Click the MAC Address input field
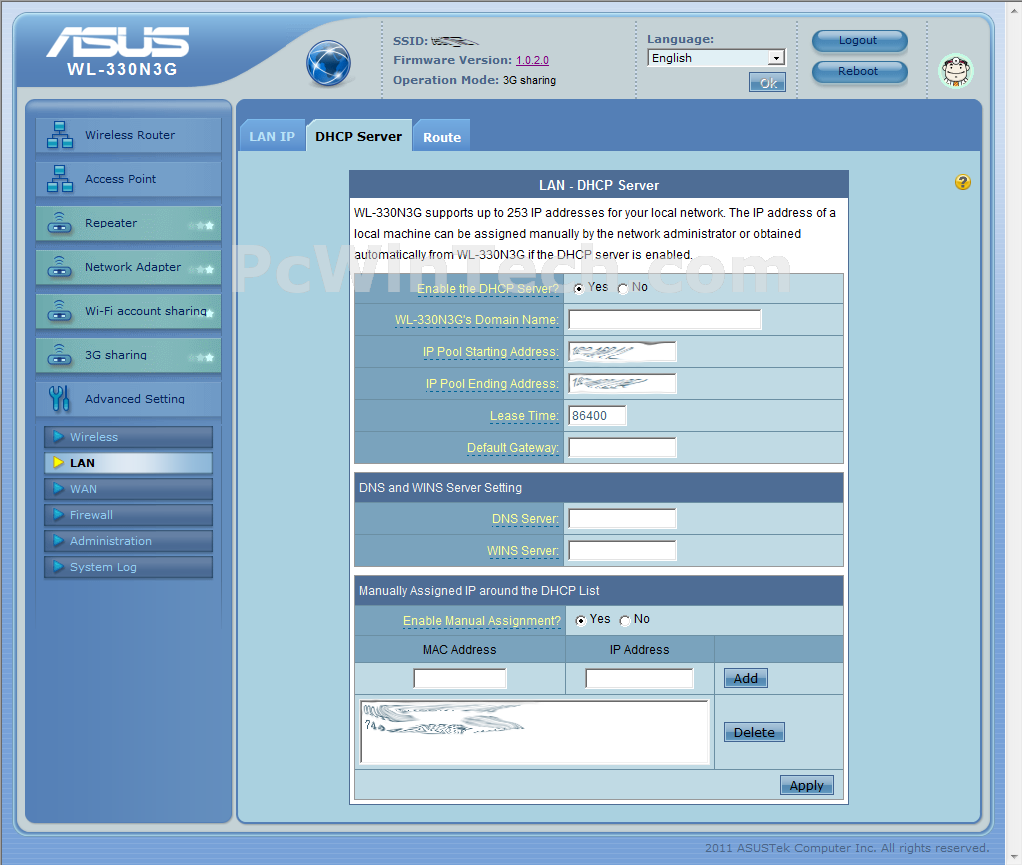1022x865 pixels. 460,678
